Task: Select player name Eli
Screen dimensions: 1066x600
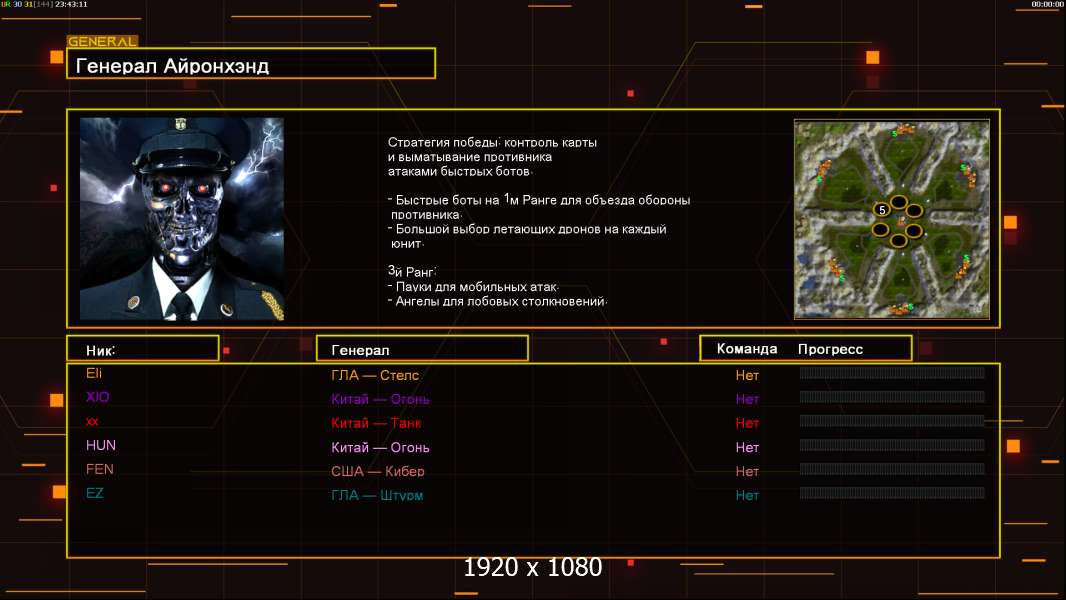Action: point(94,373)
